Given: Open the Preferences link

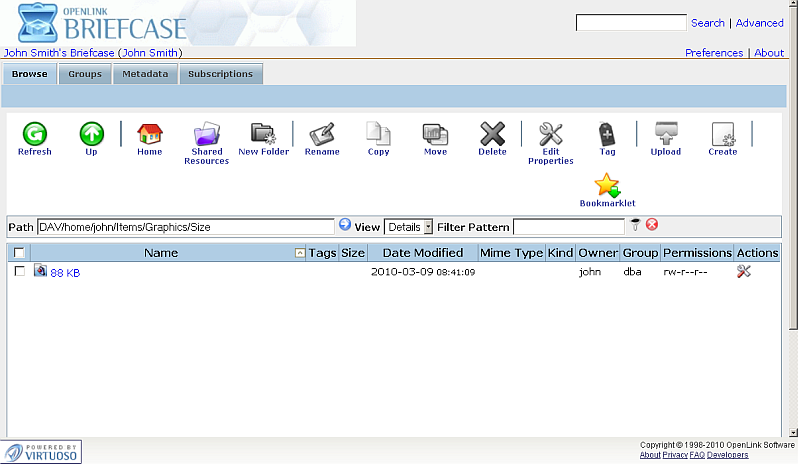Looking at the screenshot, I should 714,53.
